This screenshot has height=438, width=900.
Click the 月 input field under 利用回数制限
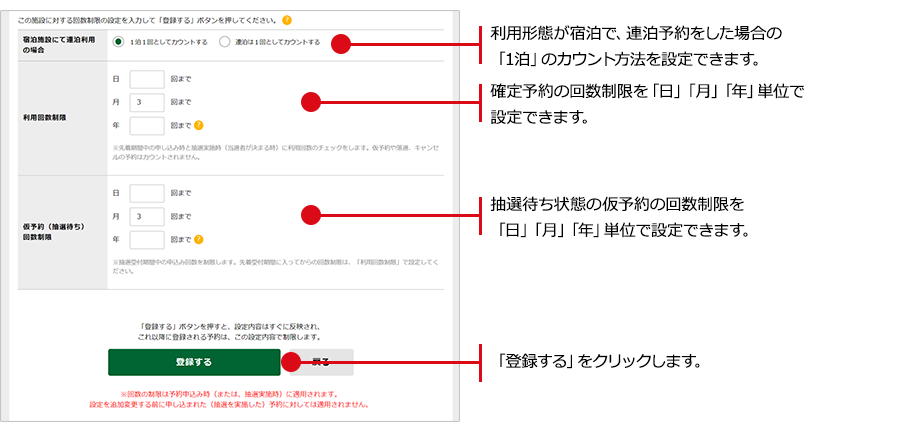coord(146,102)
